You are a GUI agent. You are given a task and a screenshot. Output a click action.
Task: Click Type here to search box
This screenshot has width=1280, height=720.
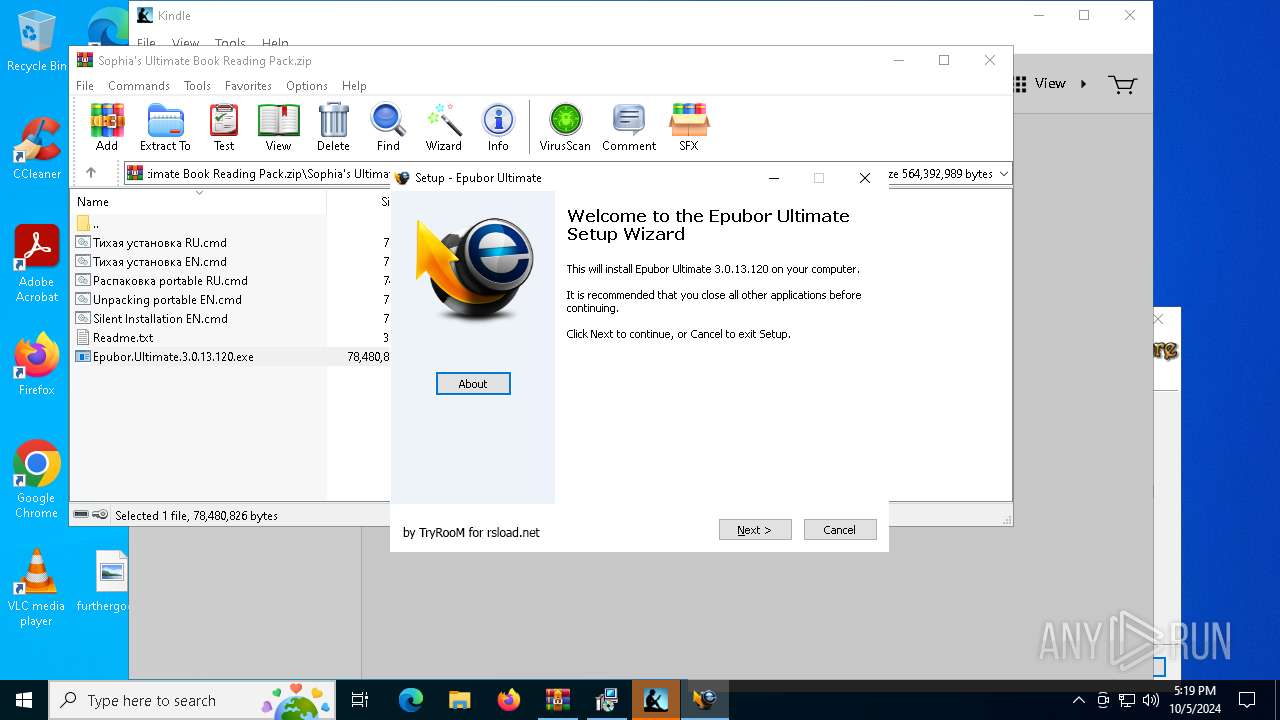coord(192,700)
